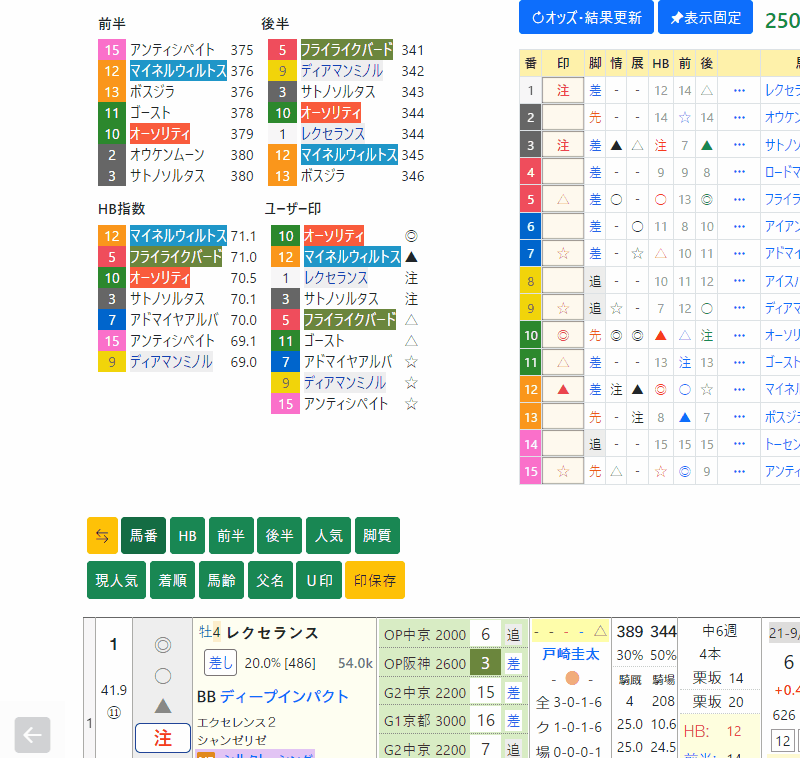Select the double circle mark for horse 1

point(163,645)
